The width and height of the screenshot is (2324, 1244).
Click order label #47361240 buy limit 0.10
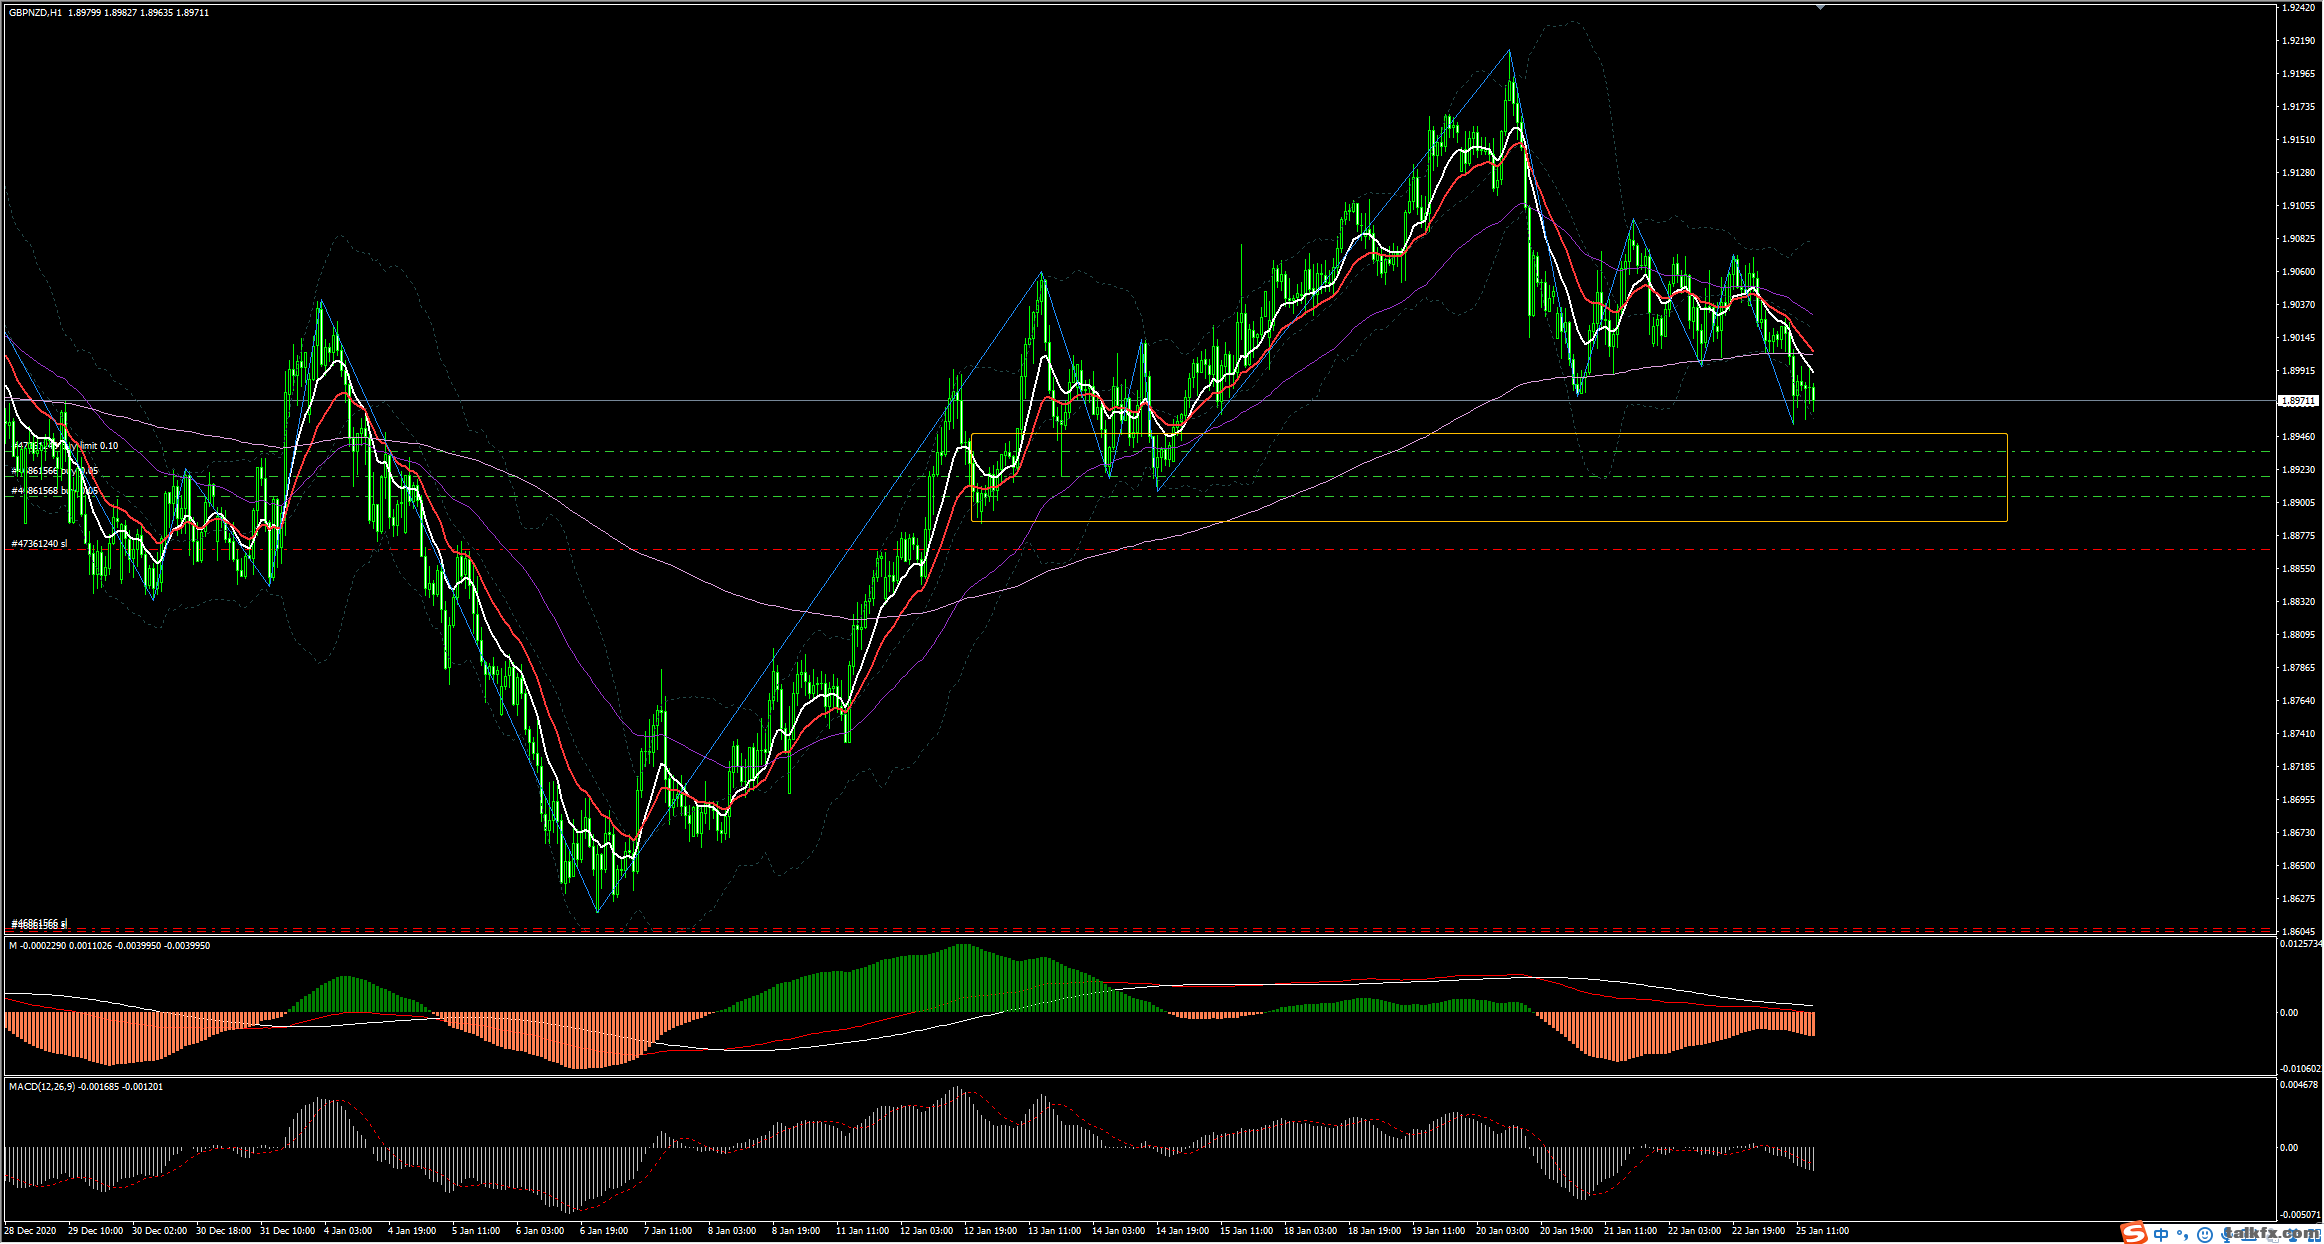(65, 446)
